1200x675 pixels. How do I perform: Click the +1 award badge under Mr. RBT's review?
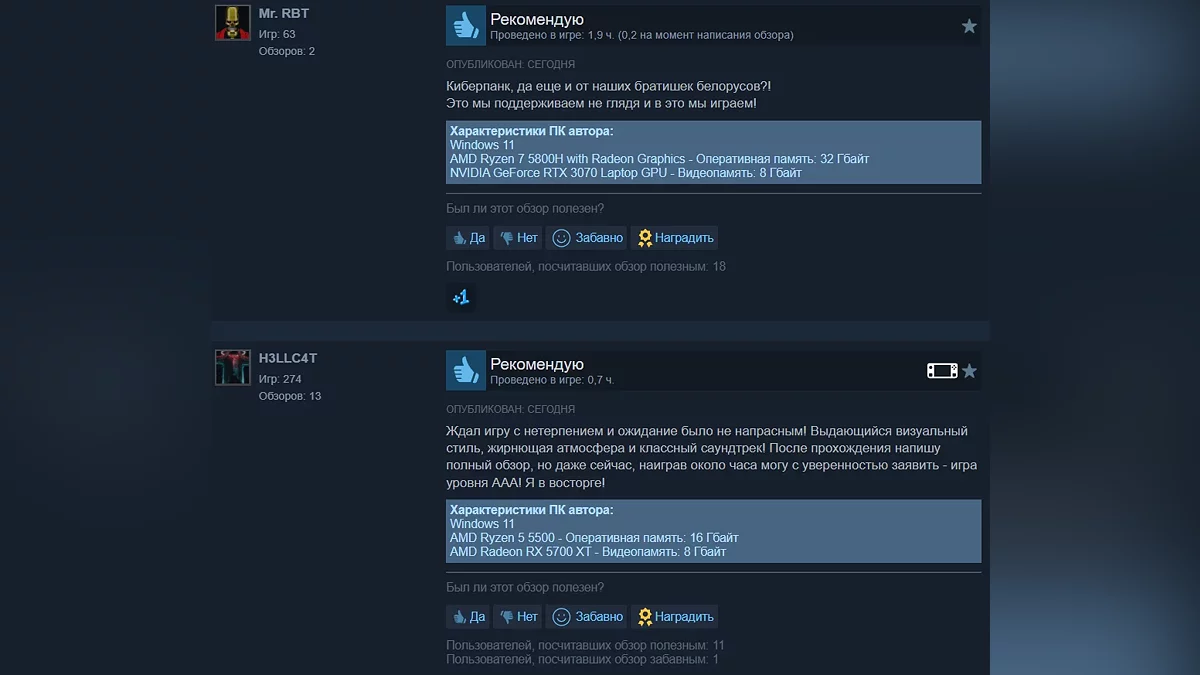click(x=461, y=297)
